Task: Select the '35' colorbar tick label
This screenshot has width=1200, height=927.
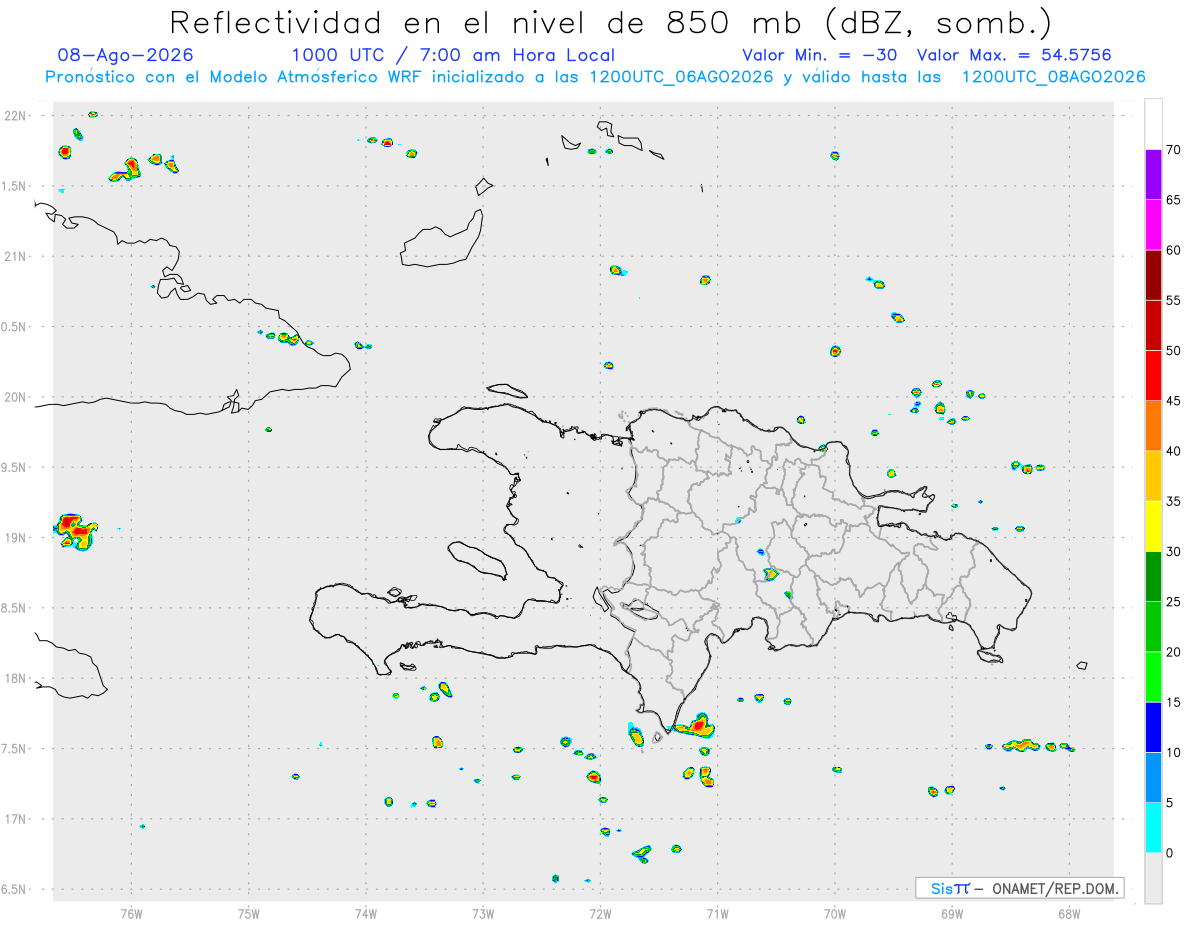Action: tap(1173, 501)
